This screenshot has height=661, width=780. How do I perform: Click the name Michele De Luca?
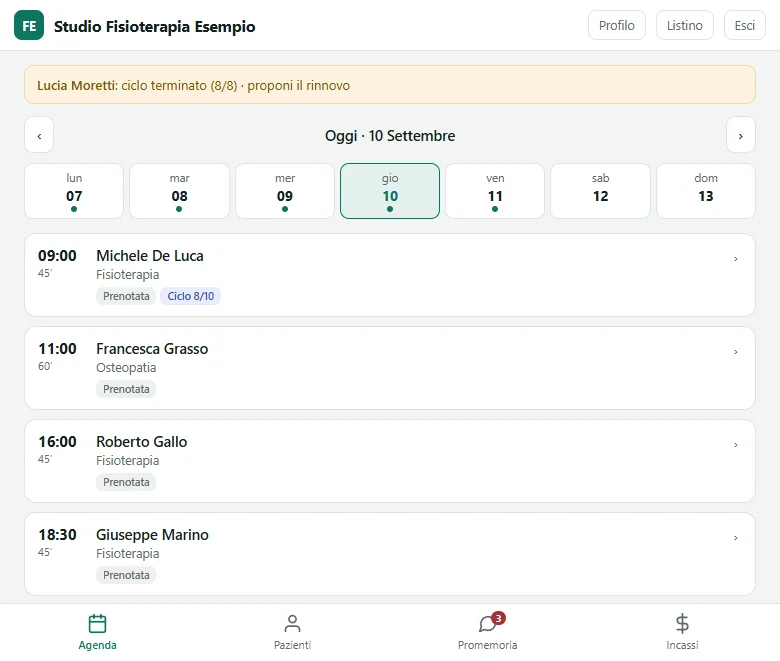(150, 256)
